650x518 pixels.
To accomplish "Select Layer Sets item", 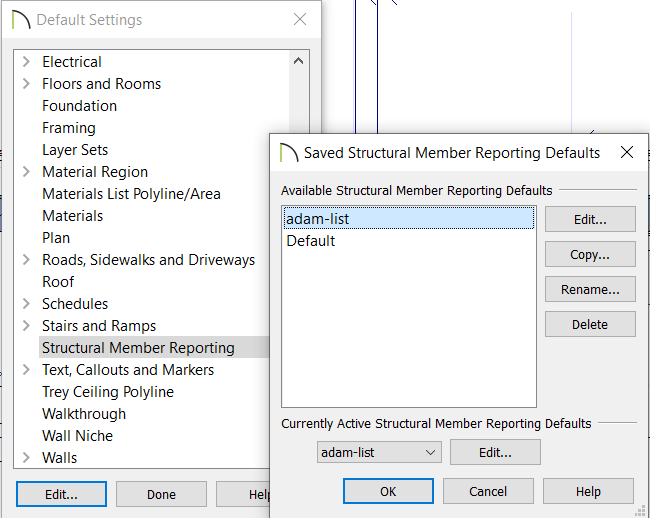I will [75, 150].
